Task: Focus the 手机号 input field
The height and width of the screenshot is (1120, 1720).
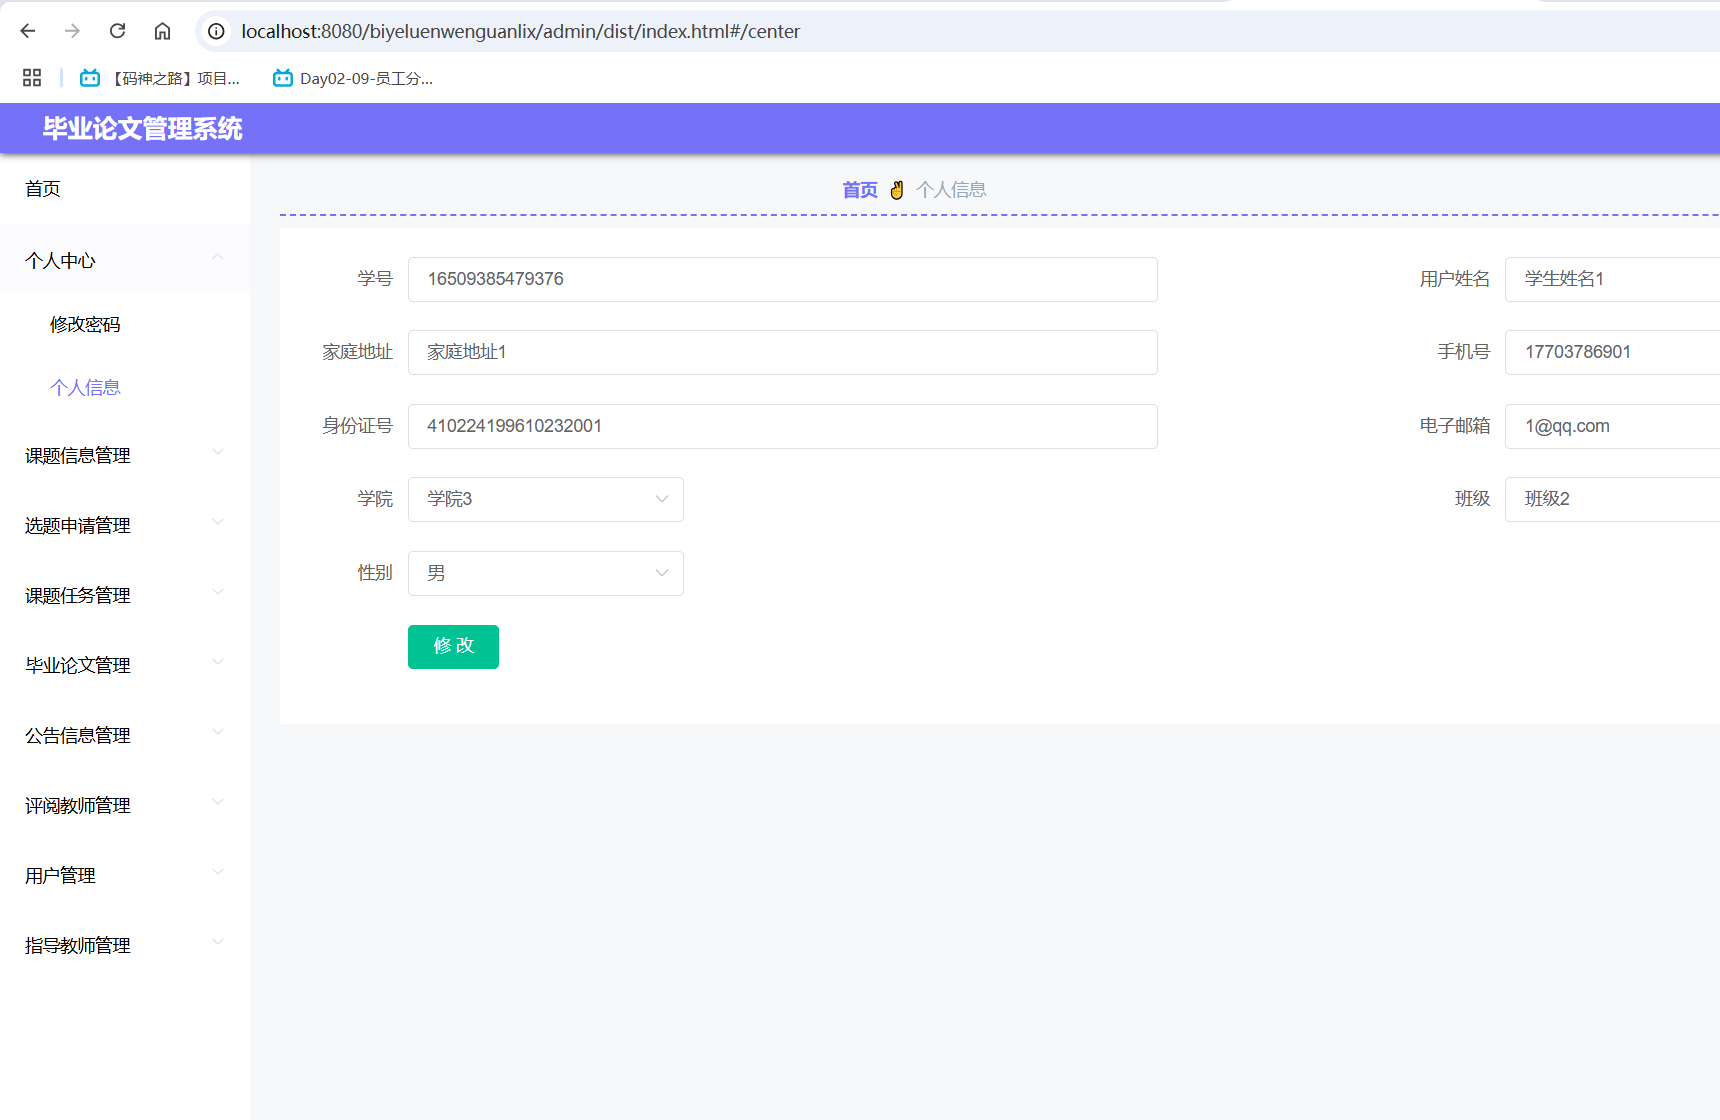Action: point(1612,352)
